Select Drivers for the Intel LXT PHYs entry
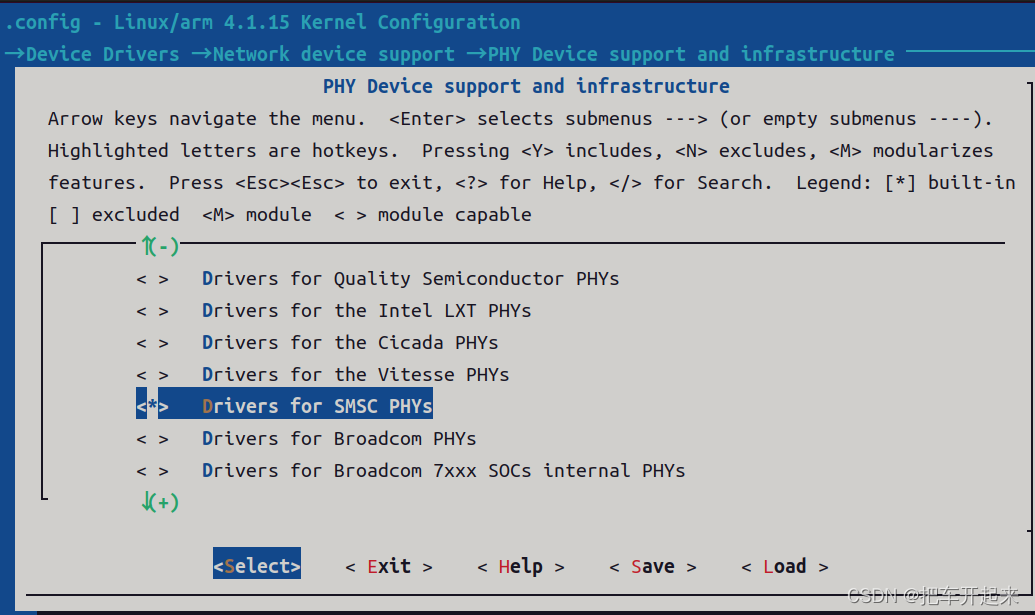This screenshot has width=1035, height=615. click(x=365, y=310)
